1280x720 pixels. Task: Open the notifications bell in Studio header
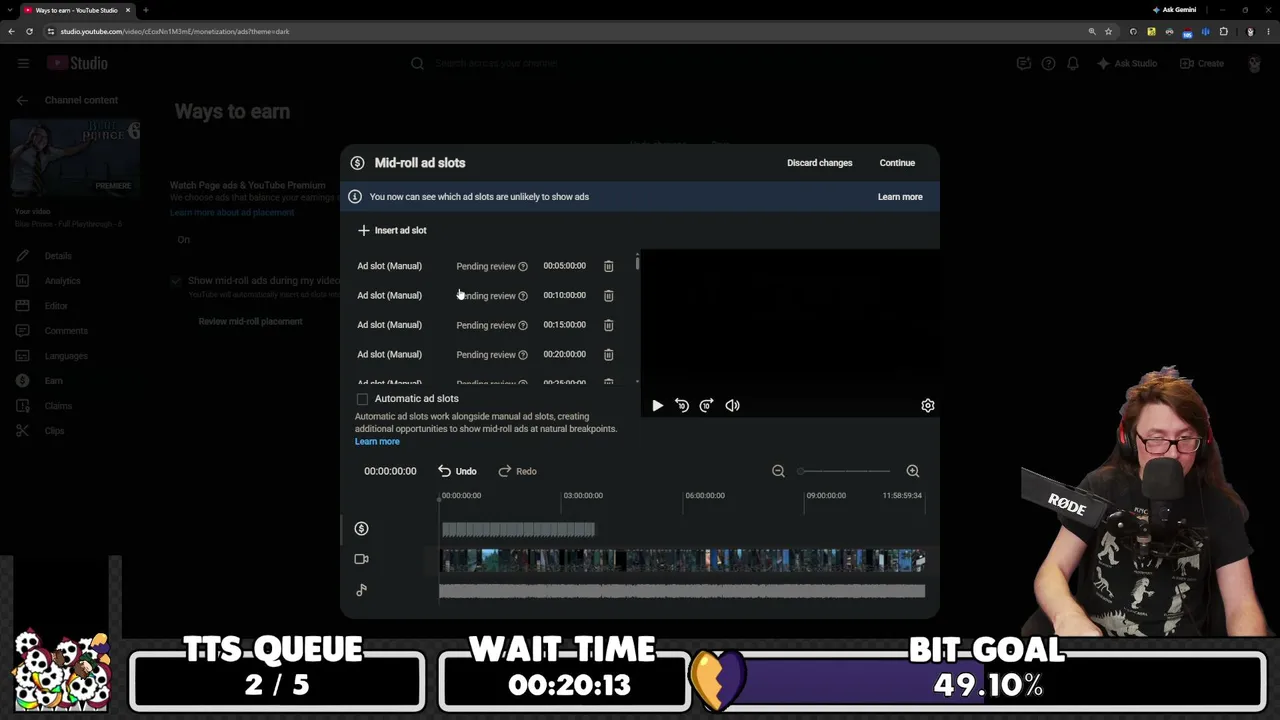(1072, 63)
